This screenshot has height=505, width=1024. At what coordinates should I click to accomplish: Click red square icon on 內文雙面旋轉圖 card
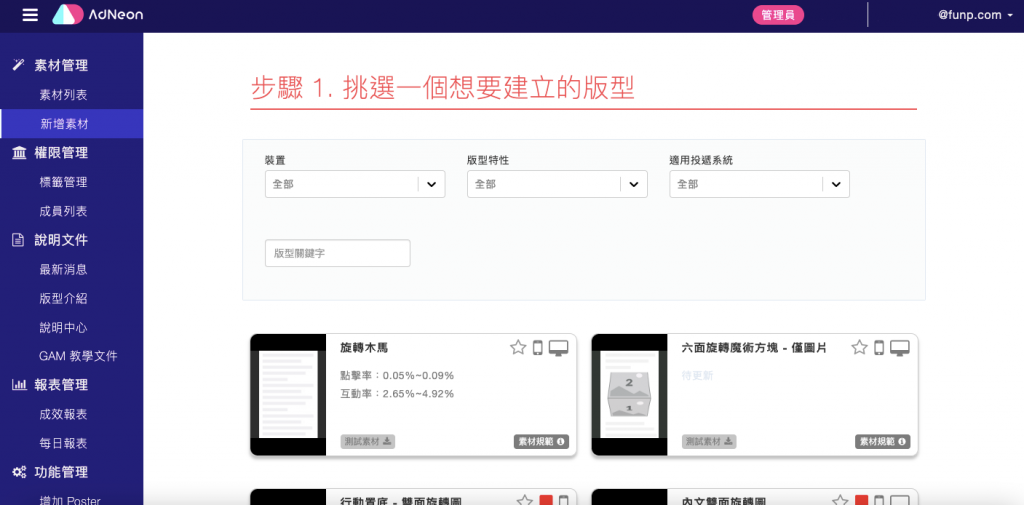click(862, 500)
